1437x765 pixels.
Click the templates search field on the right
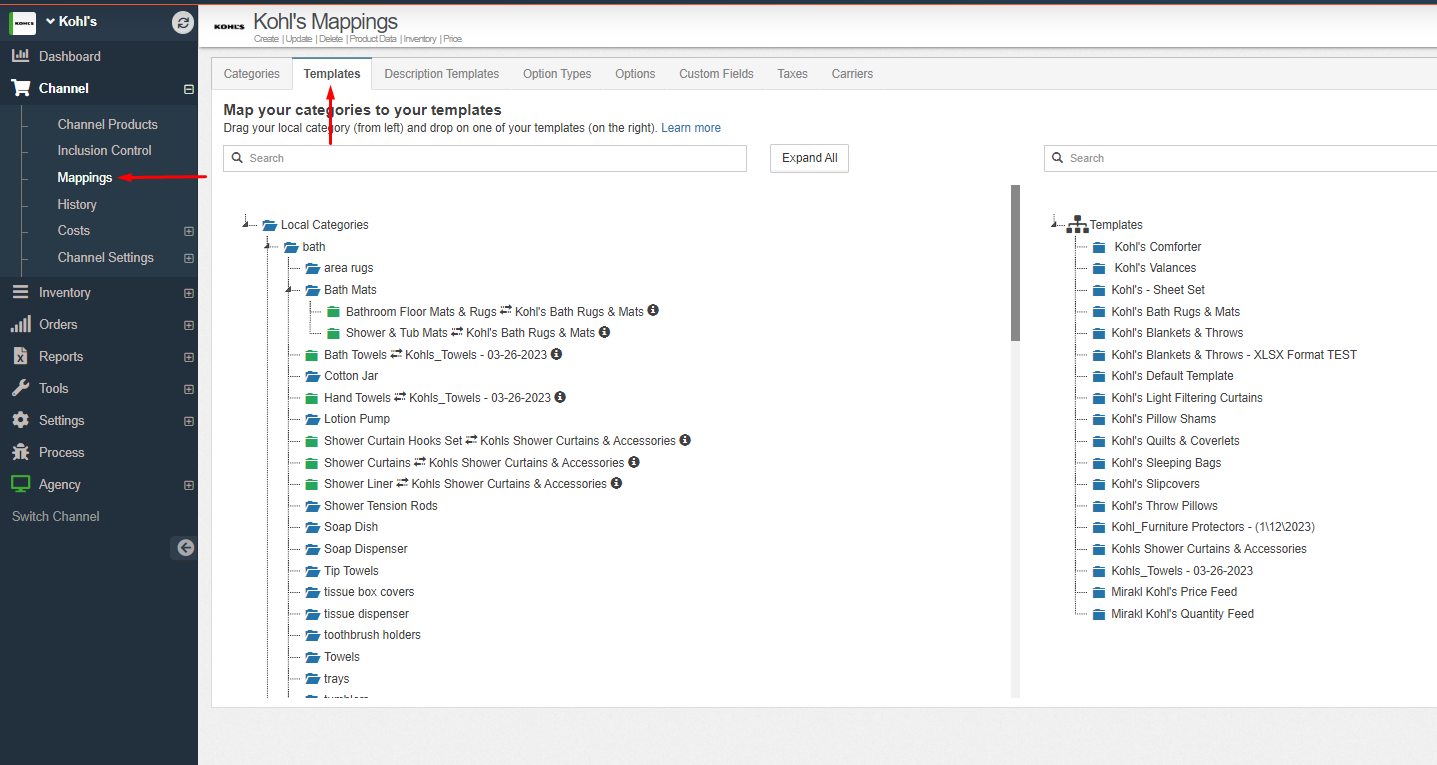[x=1240, y=158]
